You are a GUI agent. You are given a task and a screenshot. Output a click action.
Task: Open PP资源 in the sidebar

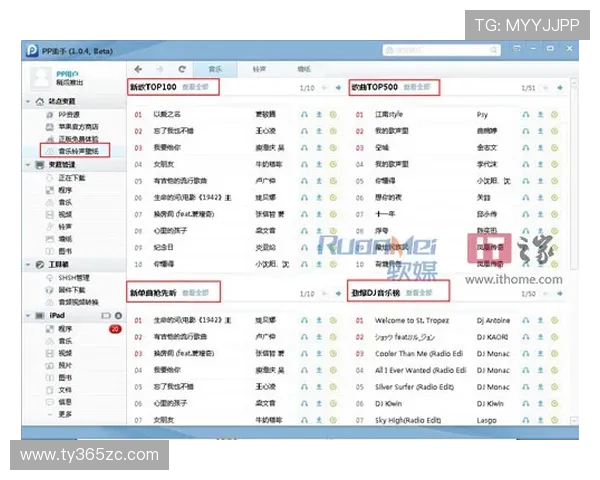pyautogui.click(x=68, y=114)
